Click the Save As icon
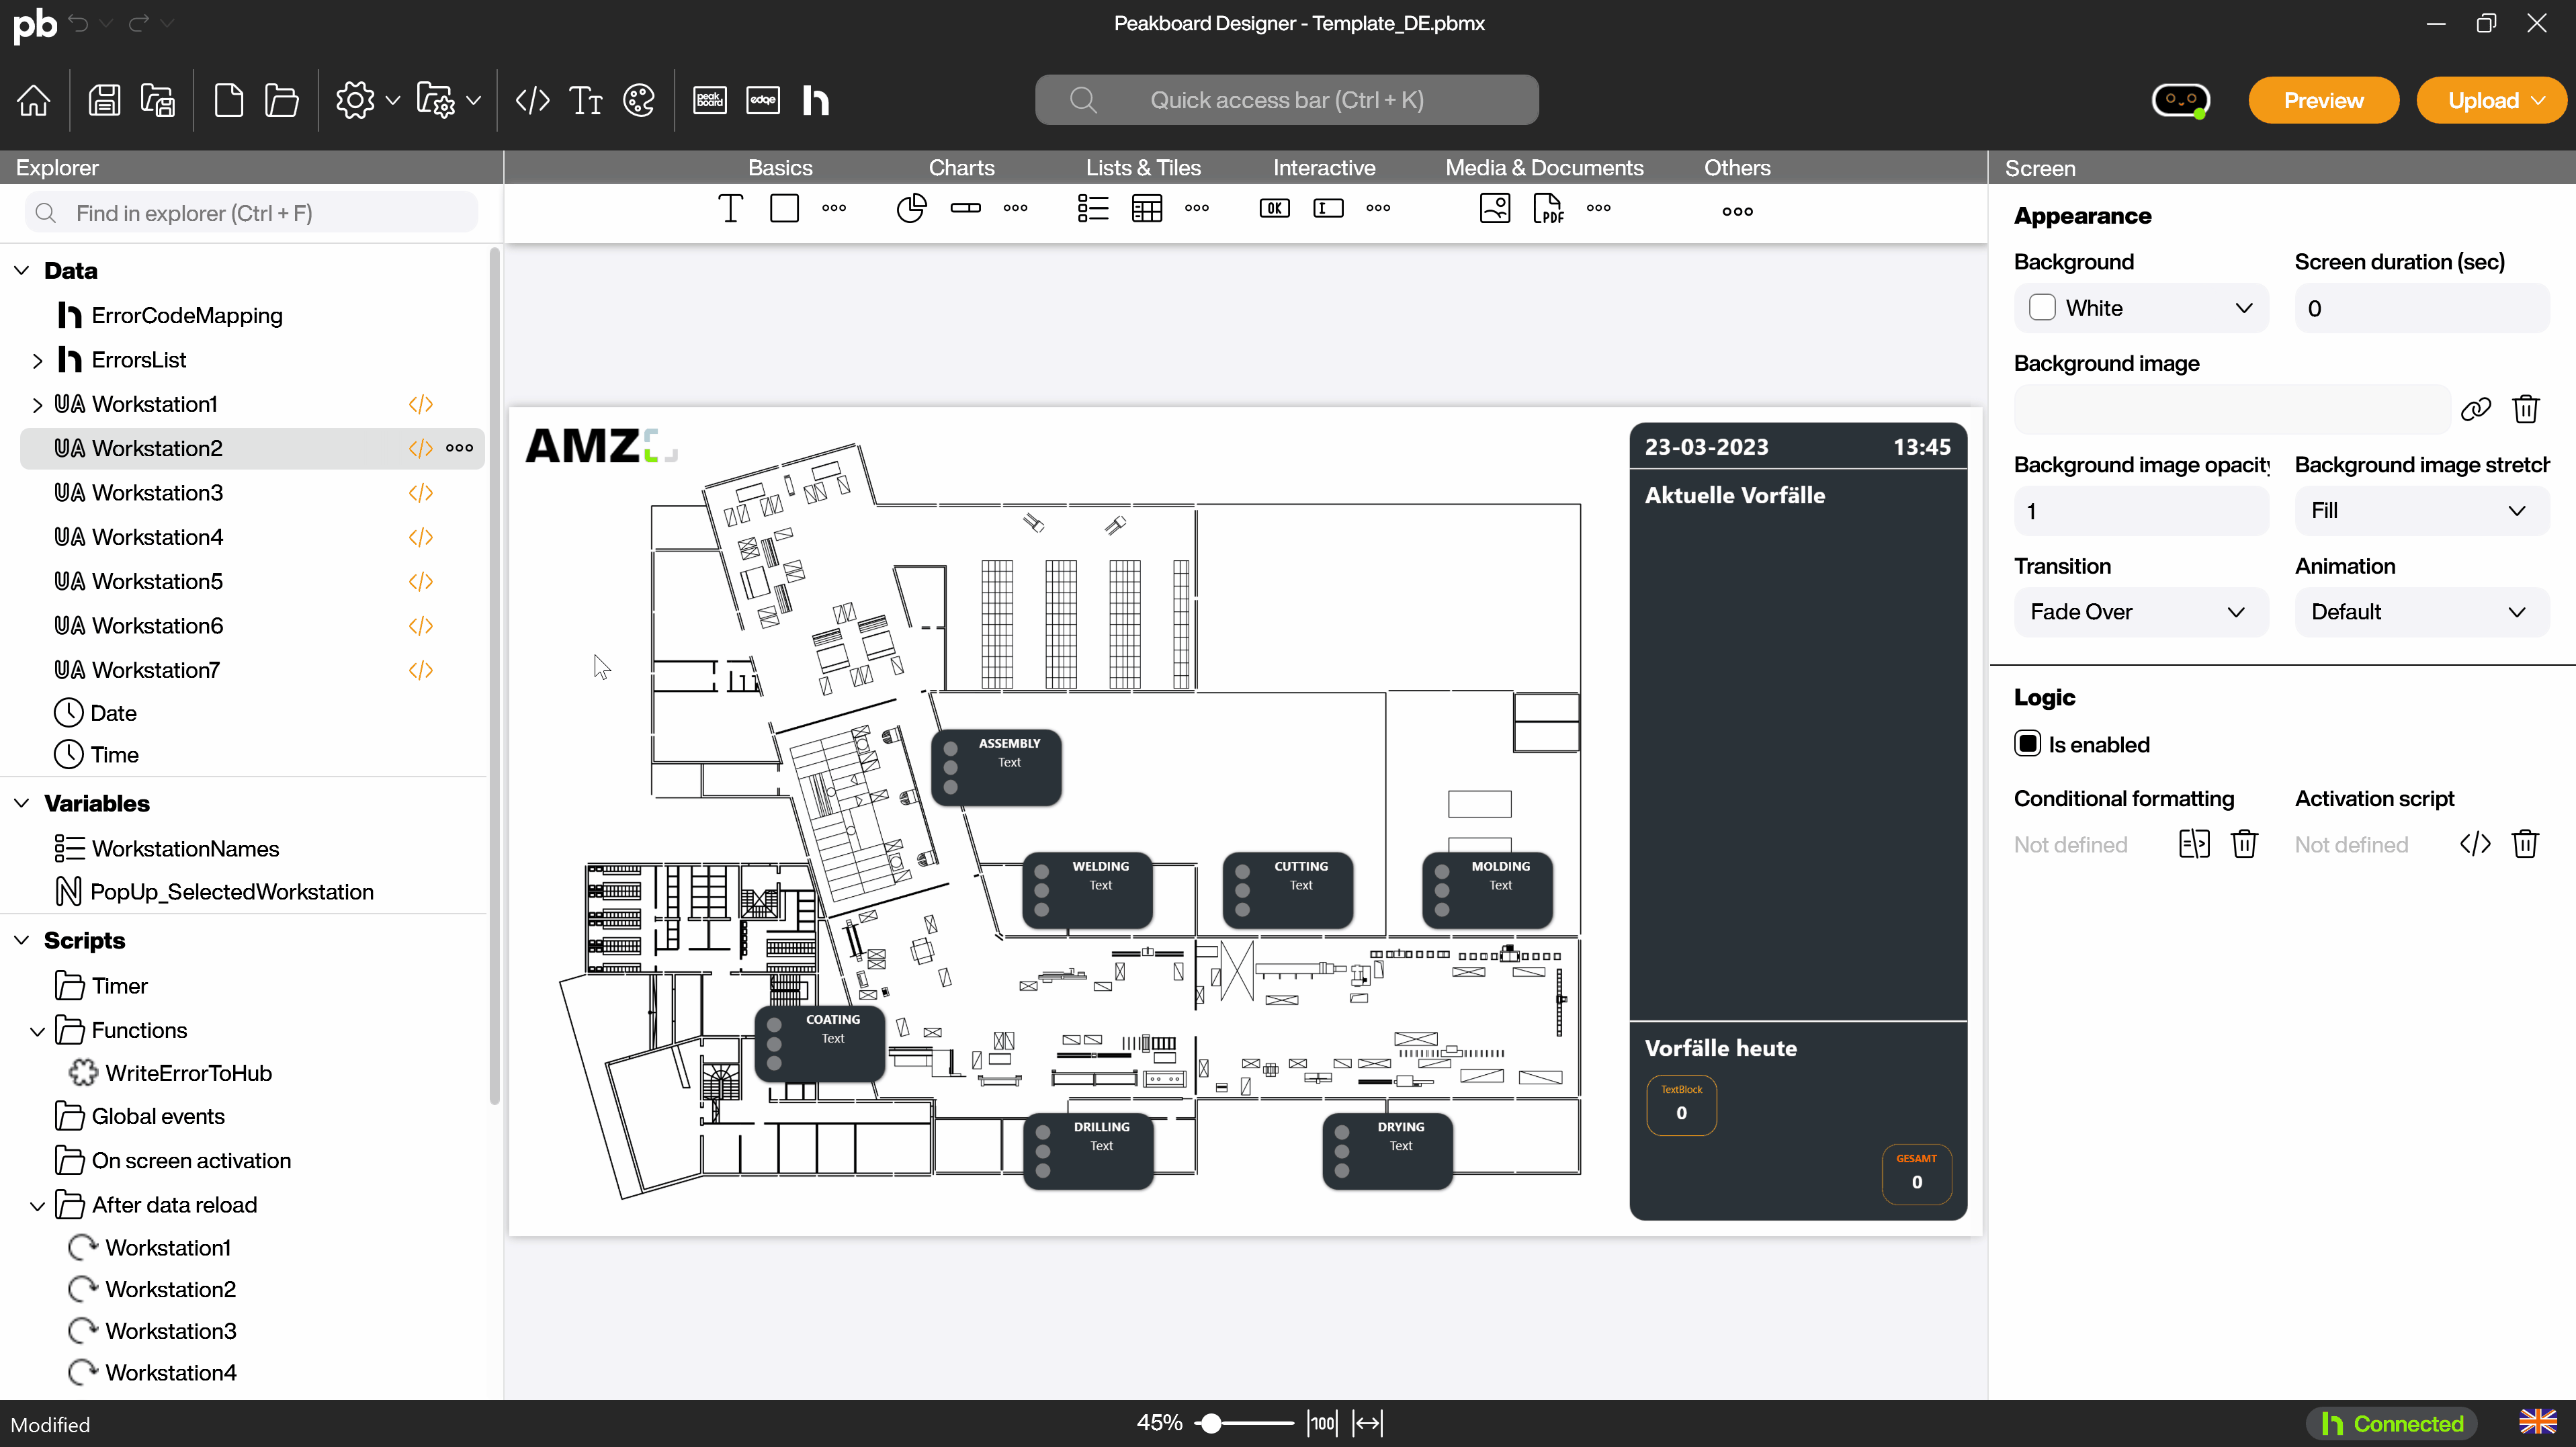 158,100
